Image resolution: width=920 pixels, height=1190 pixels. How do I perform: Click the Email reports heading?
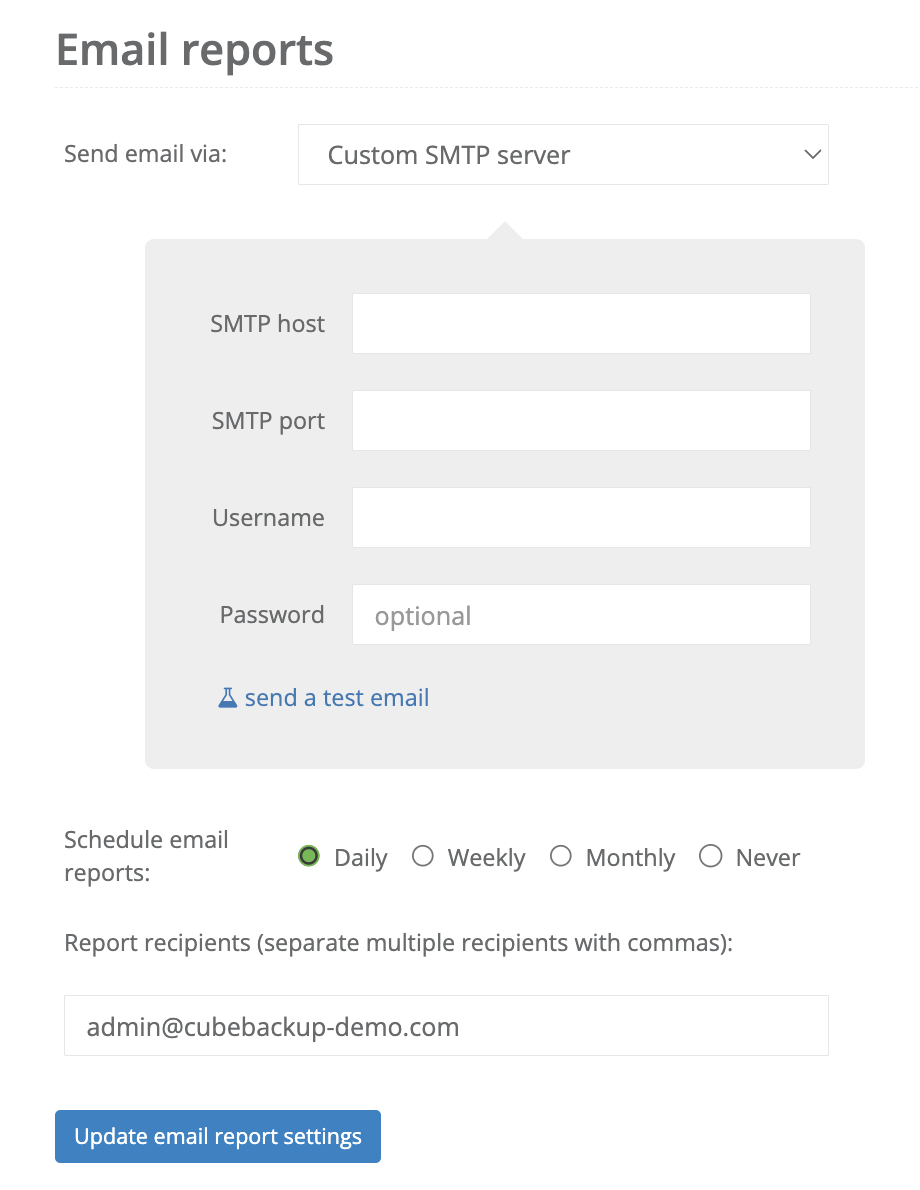coord(195,50)
